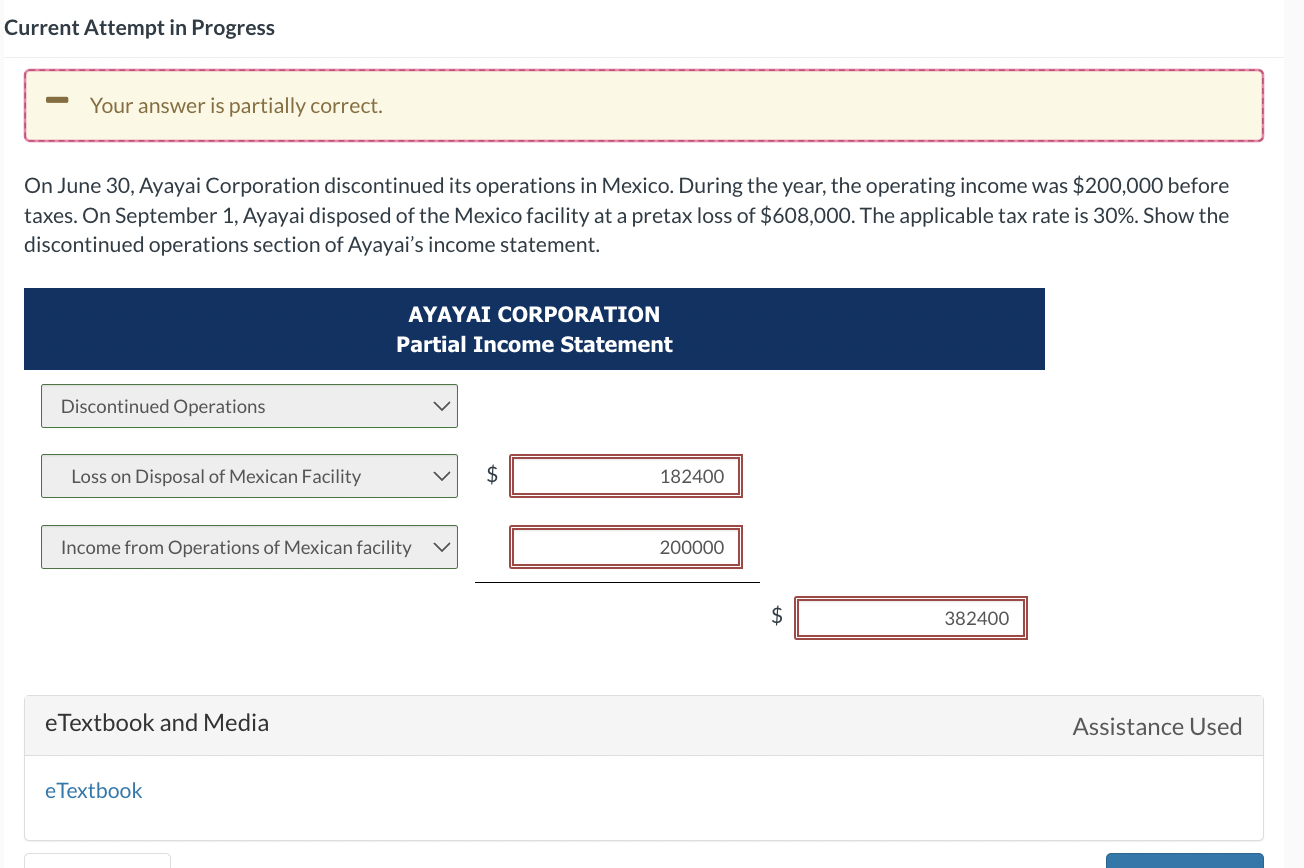The height and width of the screenshot is (868, 1304).
Task: Expand the Loss on Disposal of Mexican Facility dropdown
Action: click(248, 476)
